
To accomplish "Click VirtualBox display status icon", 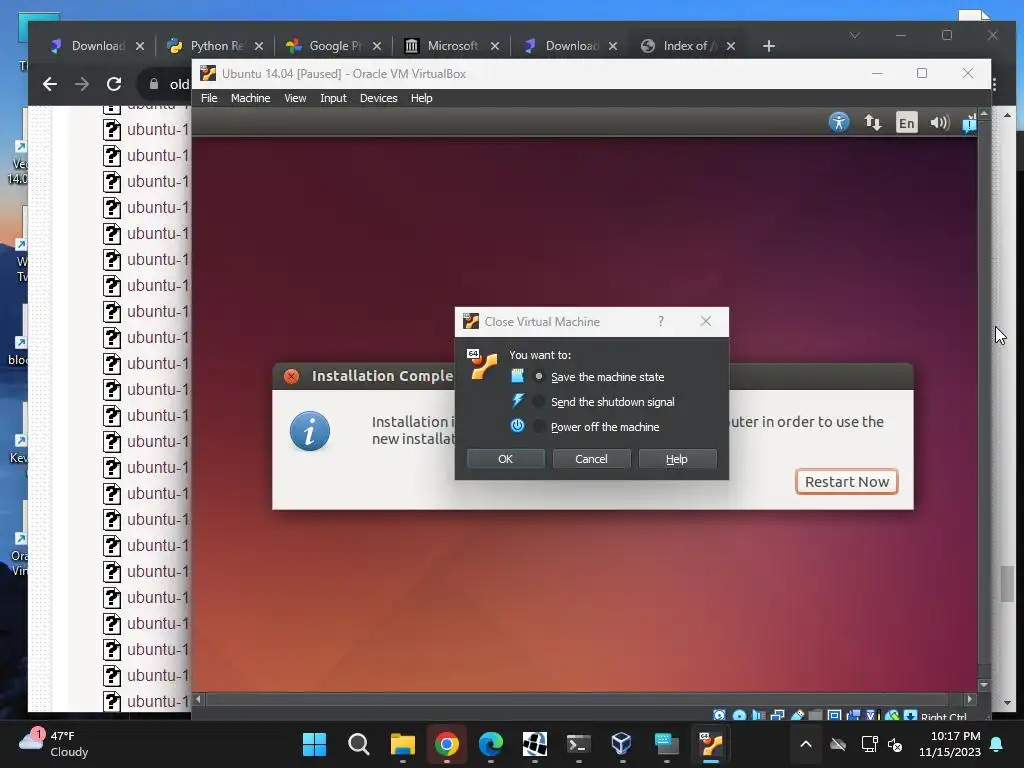I will pos(835,715).
